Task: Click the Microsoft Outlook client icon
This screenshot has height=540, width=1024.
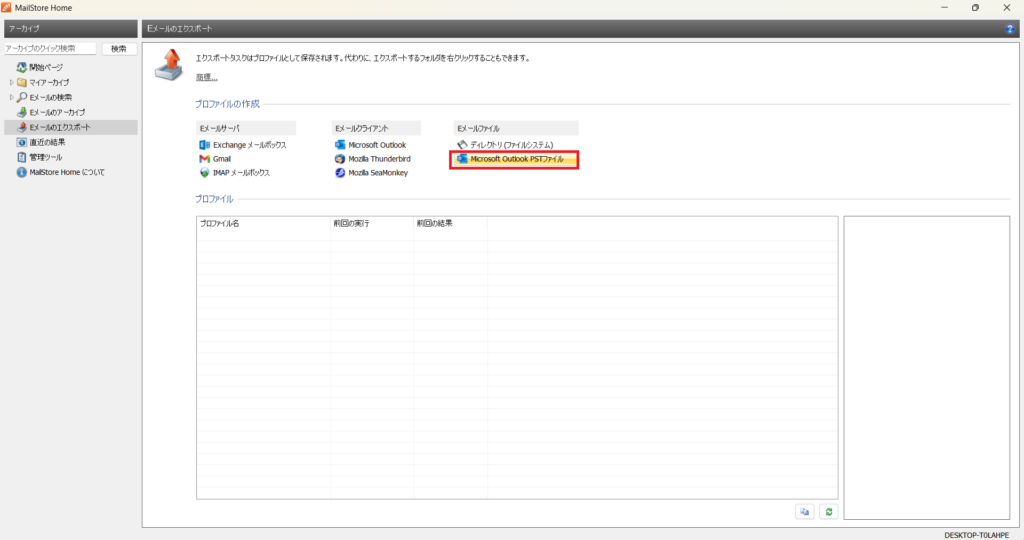Action: pyautogui.click(x=340, y=145)
